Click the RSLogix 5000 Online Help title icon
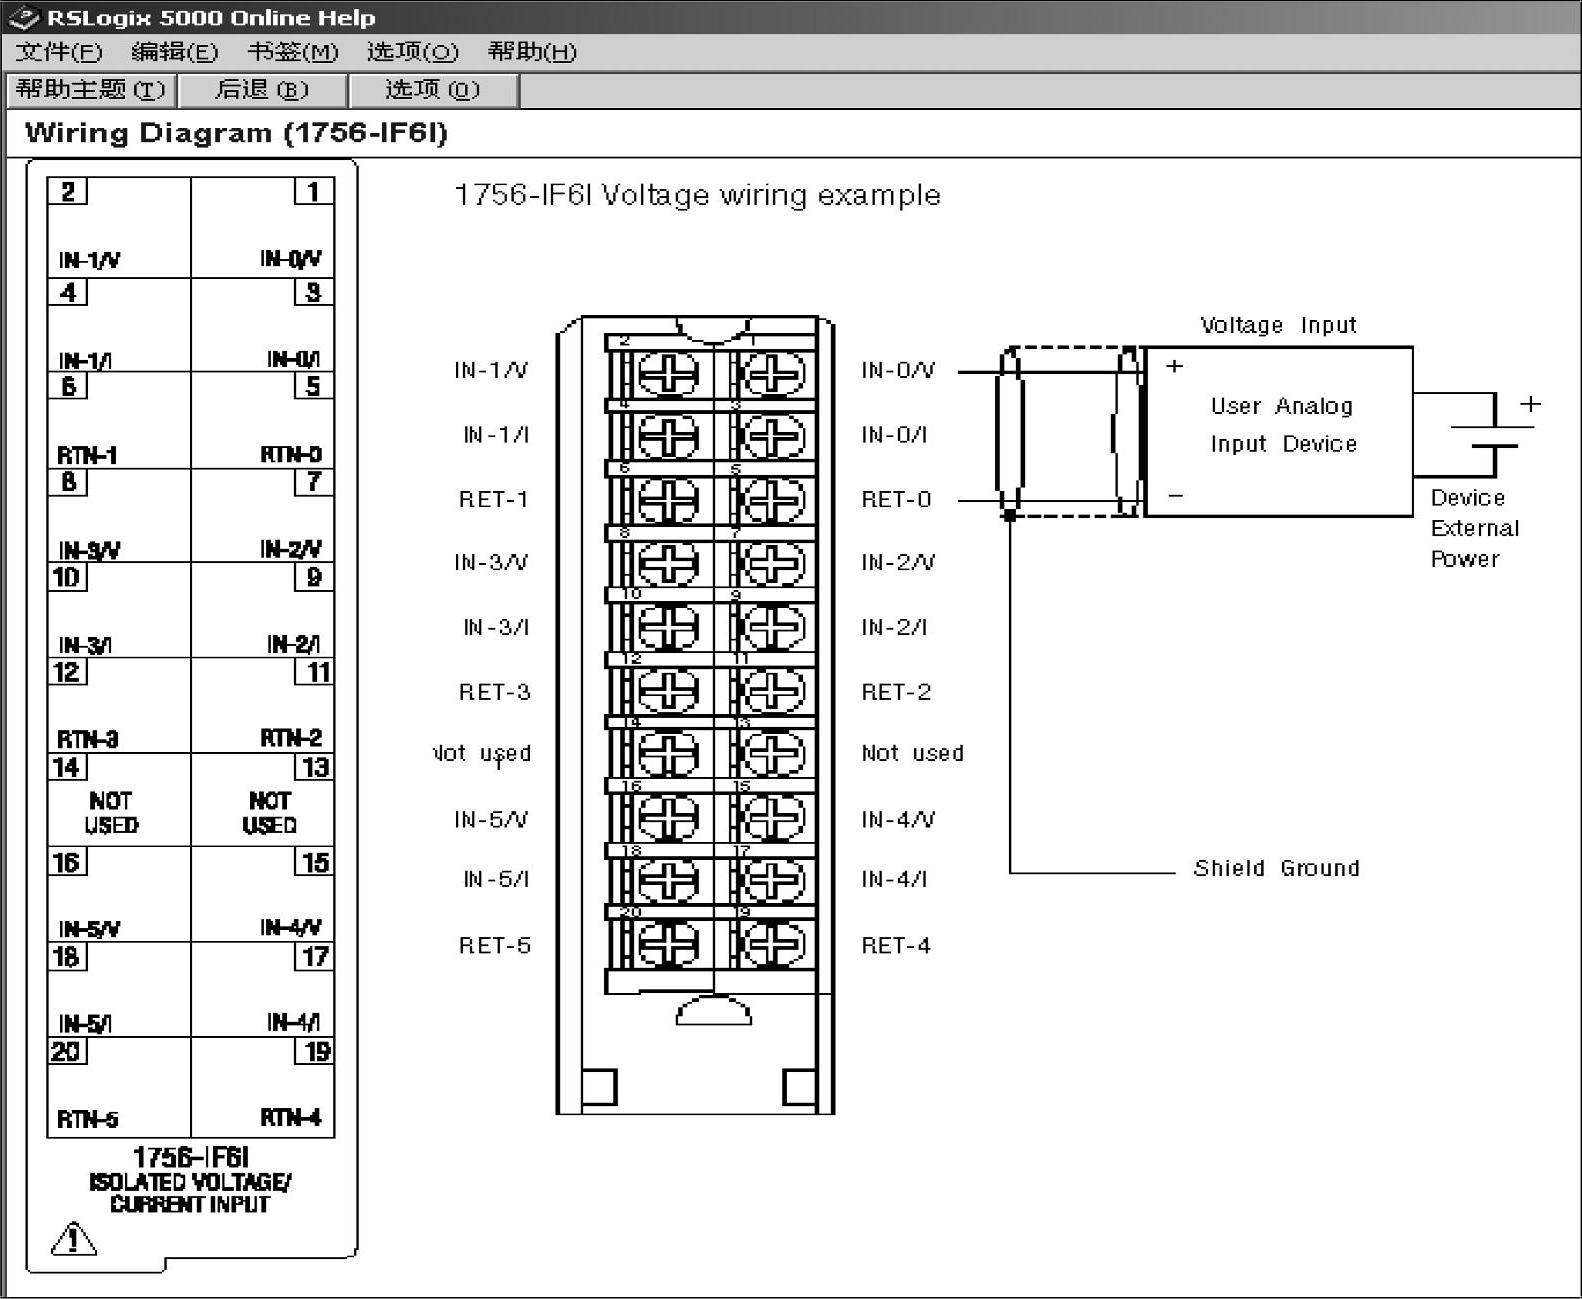Image resolution: width=1582 pixels, height=1299 pixels. 23,18
